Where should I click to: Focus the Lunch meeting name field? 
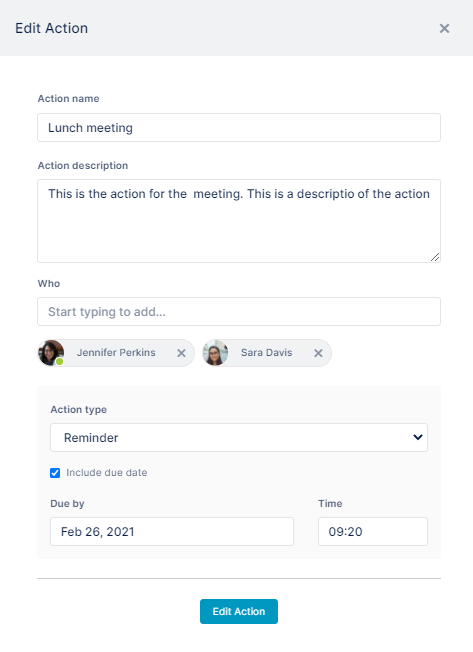239,127
